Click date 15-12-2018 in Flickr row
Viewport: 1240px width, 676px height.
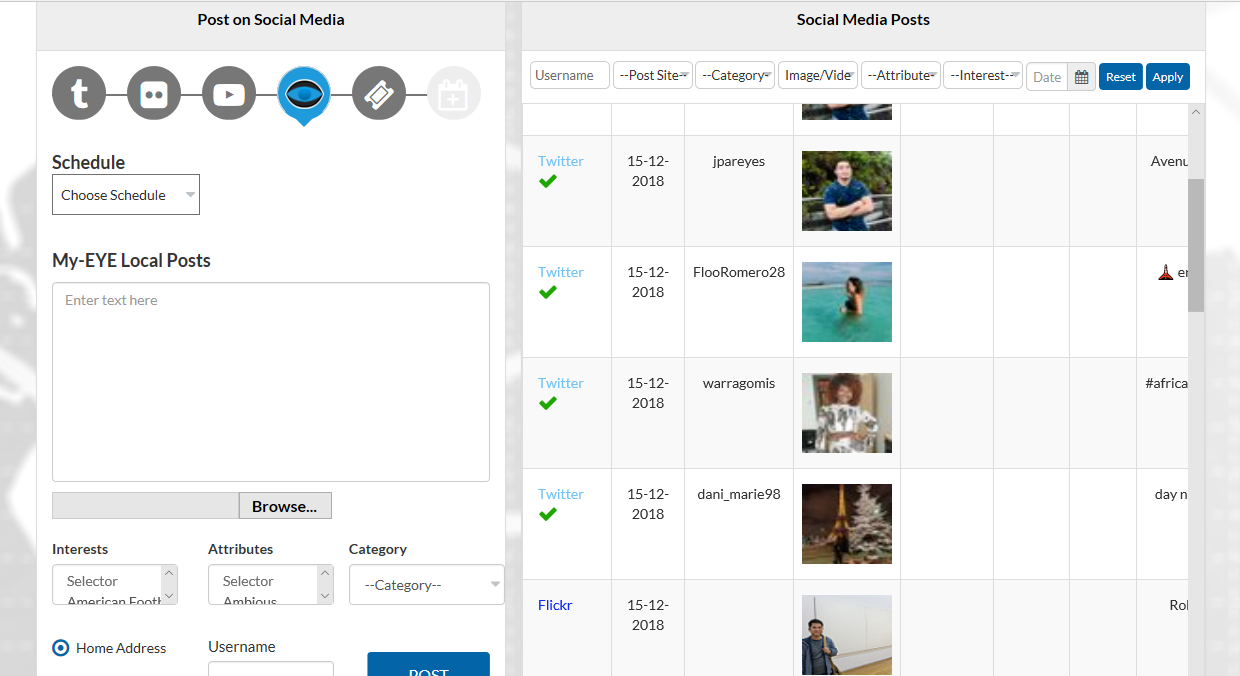pos(648,615)
